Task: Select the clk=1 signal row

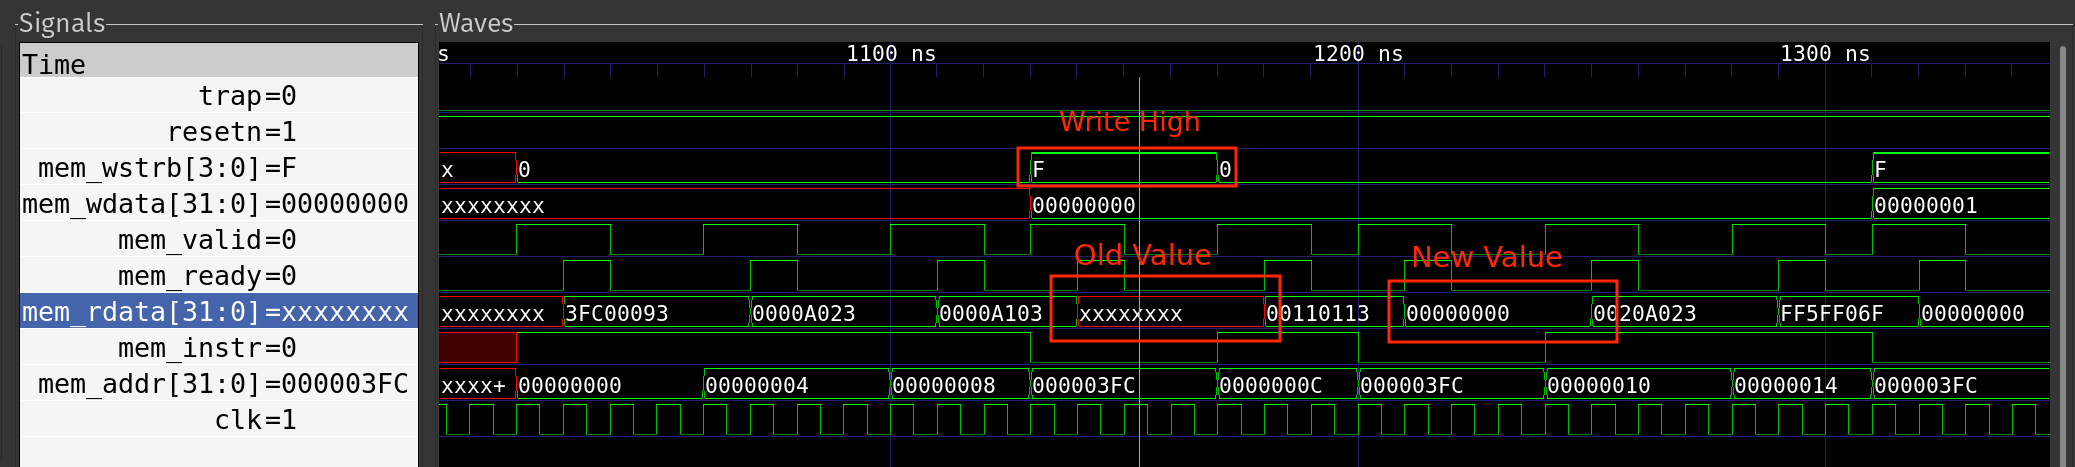Action: (219, 420)
